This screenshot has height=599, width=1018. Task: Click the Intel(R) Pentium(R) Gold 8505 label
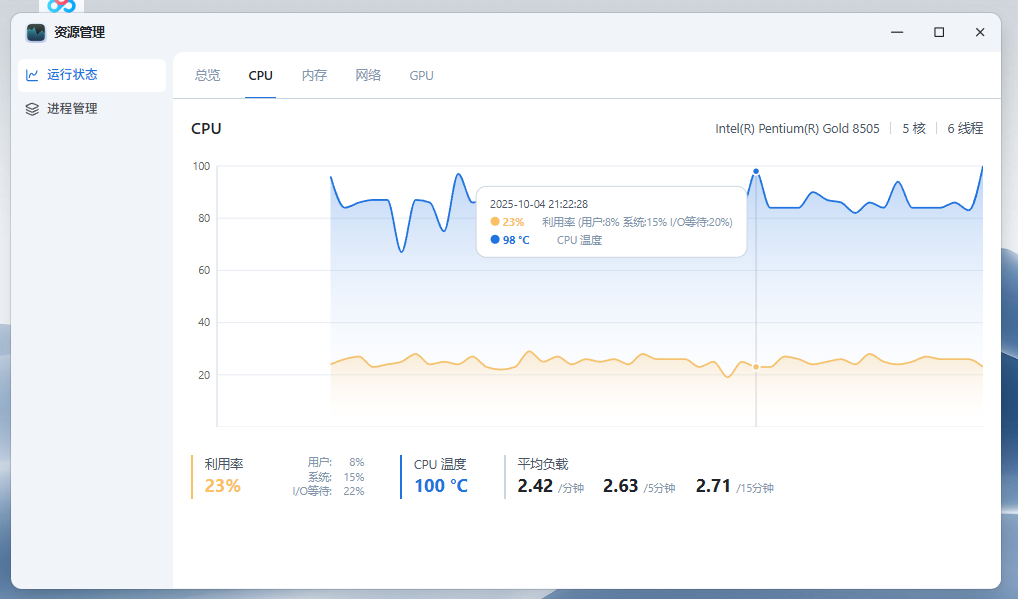(x=797, y=128)
